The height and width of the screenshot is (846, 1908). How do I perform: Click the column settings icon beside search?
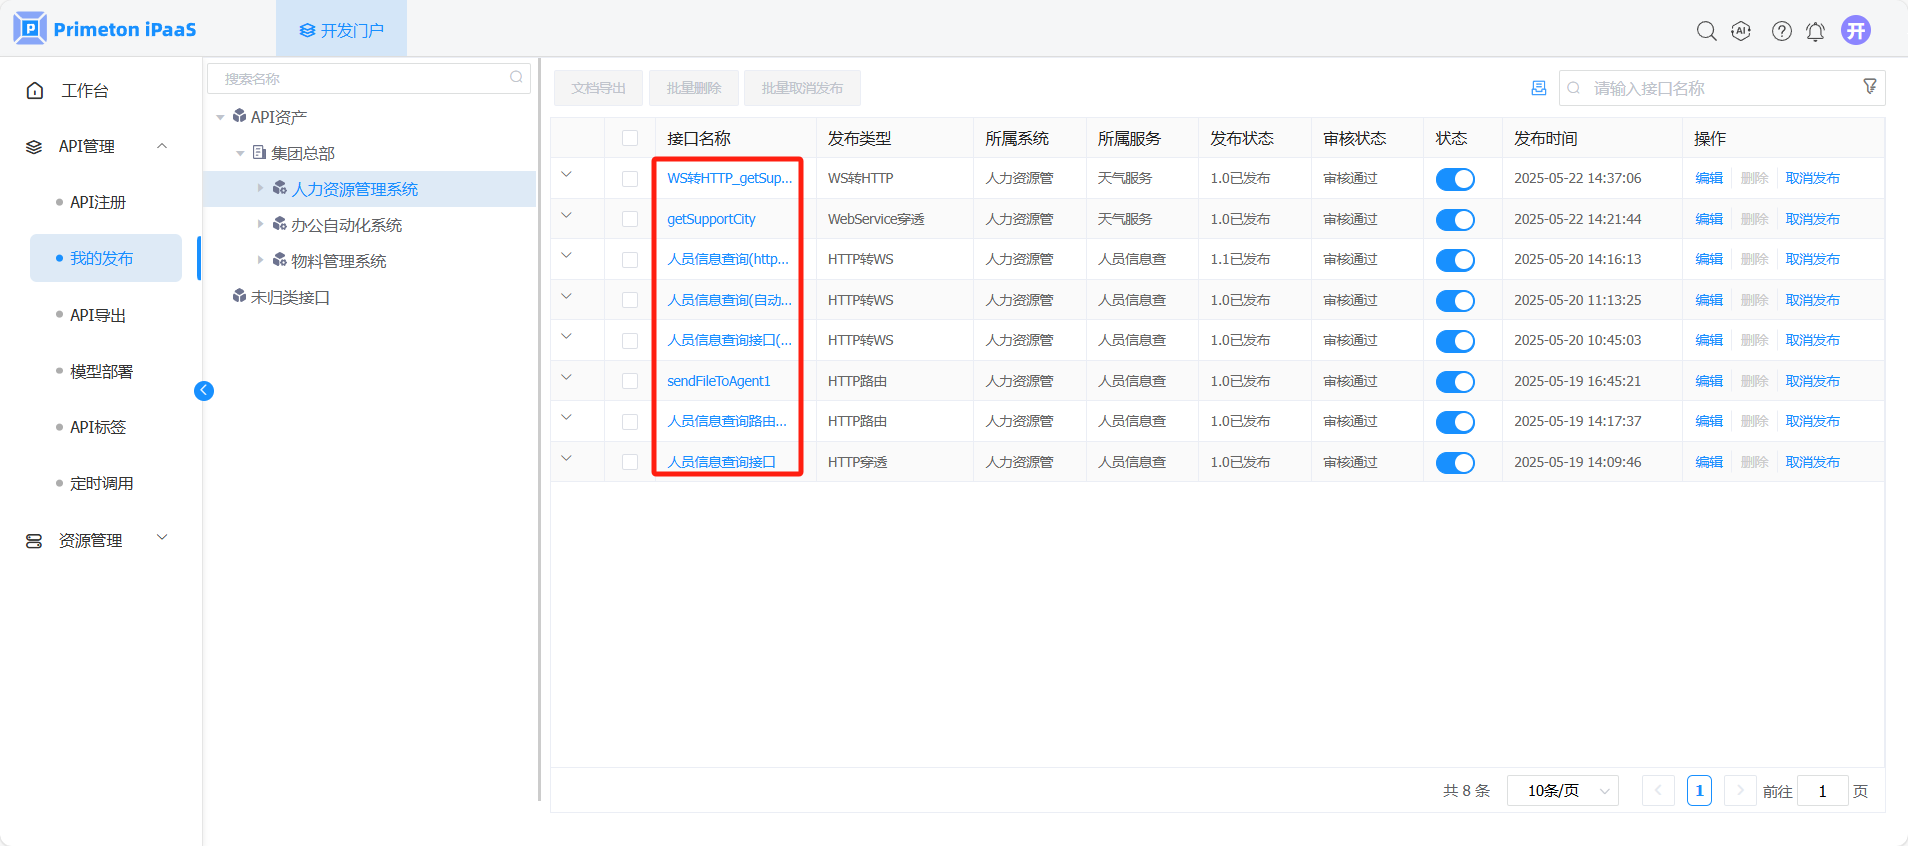click(x=1538, y=88)
